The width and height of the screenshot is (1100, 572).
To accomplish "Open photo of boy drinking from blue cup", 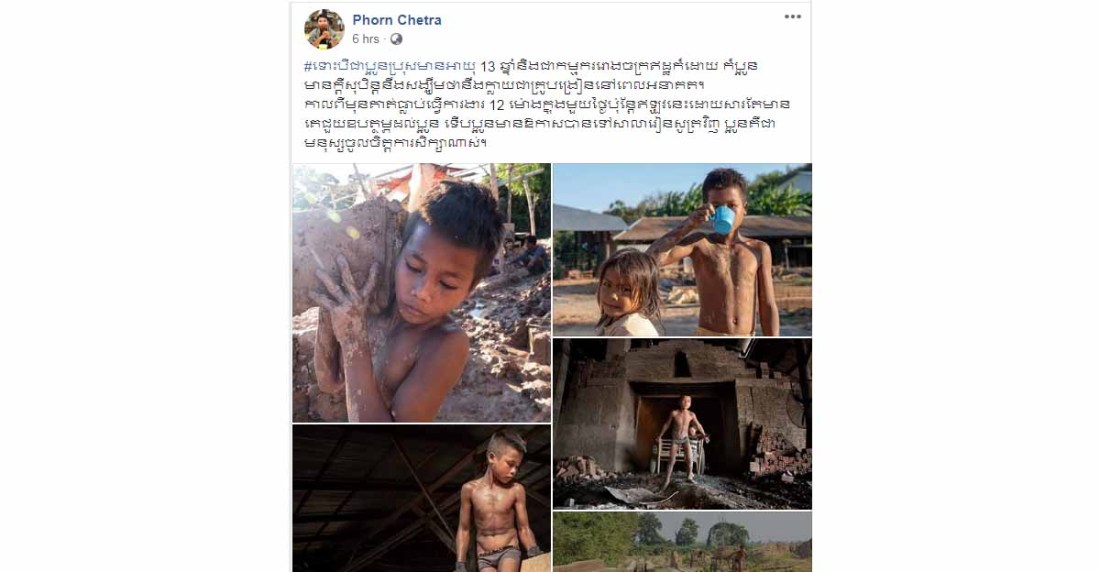I will (682, 249).
